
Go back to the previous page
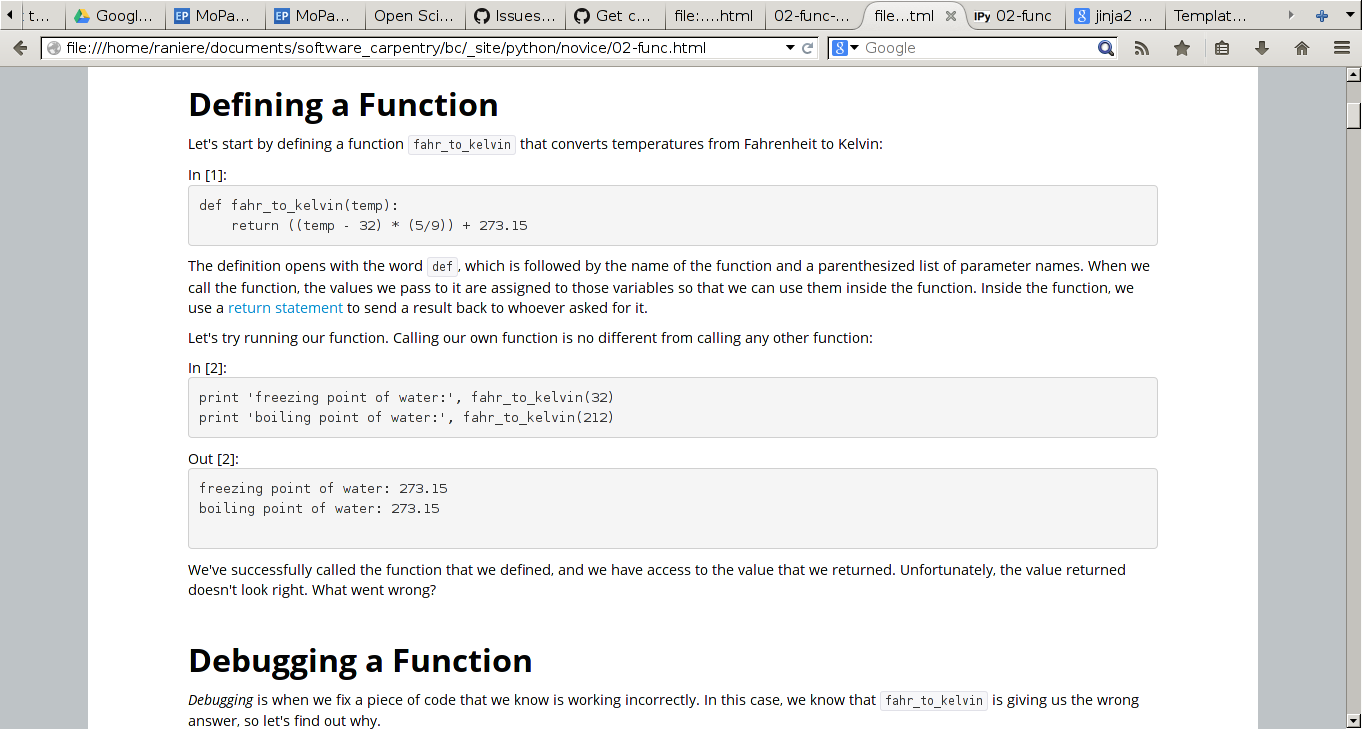pos(20,48)
